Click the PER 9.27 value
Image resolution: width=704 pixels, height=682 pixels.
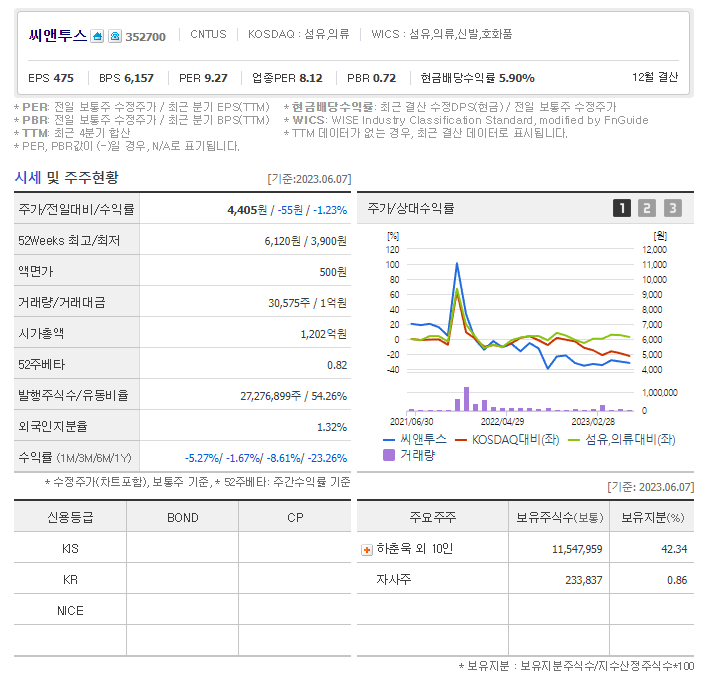click(203, 78)
